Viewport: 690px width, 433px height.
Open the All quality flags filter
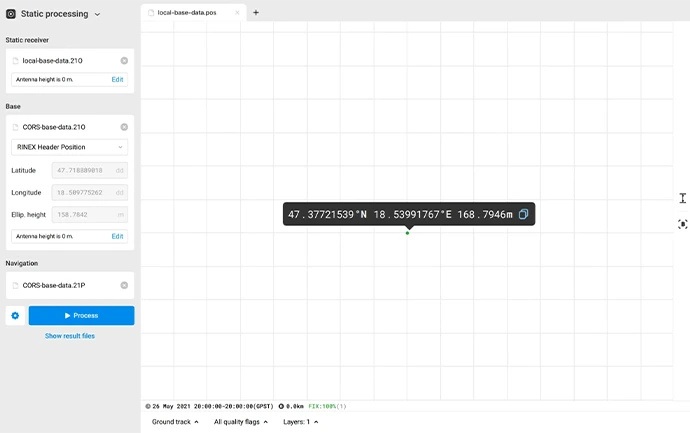click(241, 422)
